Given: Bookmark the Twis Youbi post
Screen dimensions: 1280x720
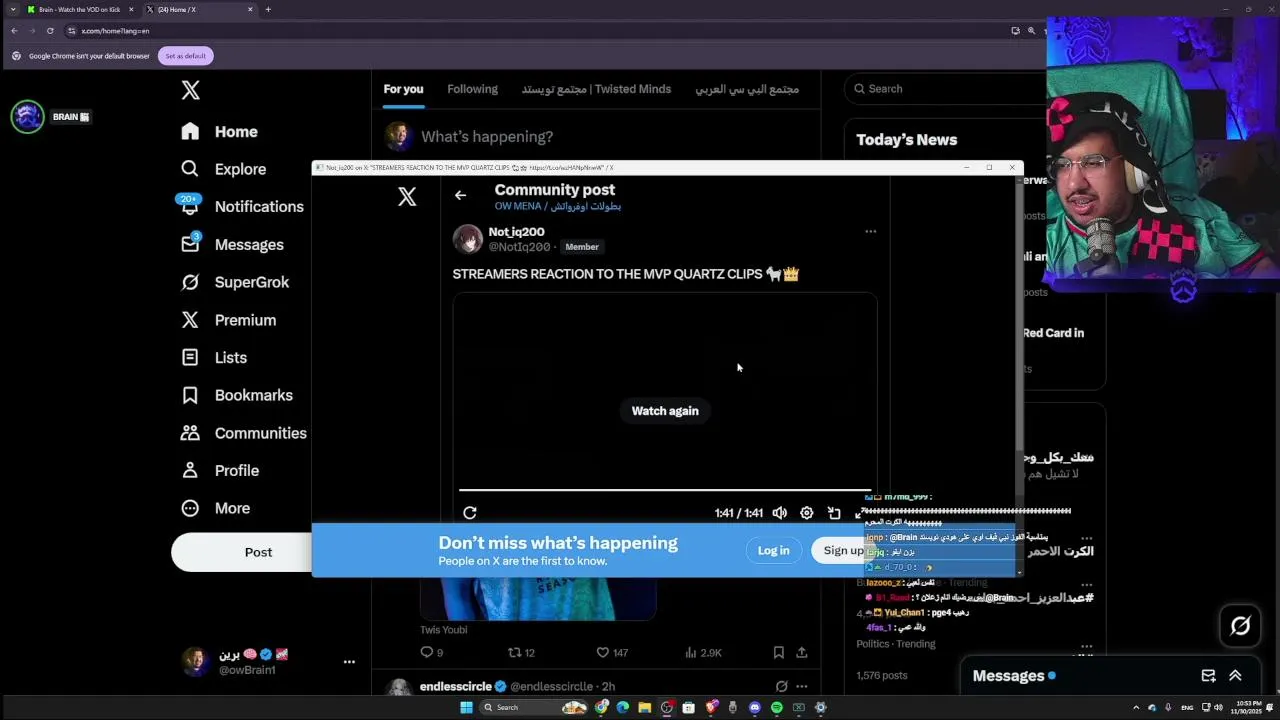Looking at the screenshot, I should coord(778,652).
